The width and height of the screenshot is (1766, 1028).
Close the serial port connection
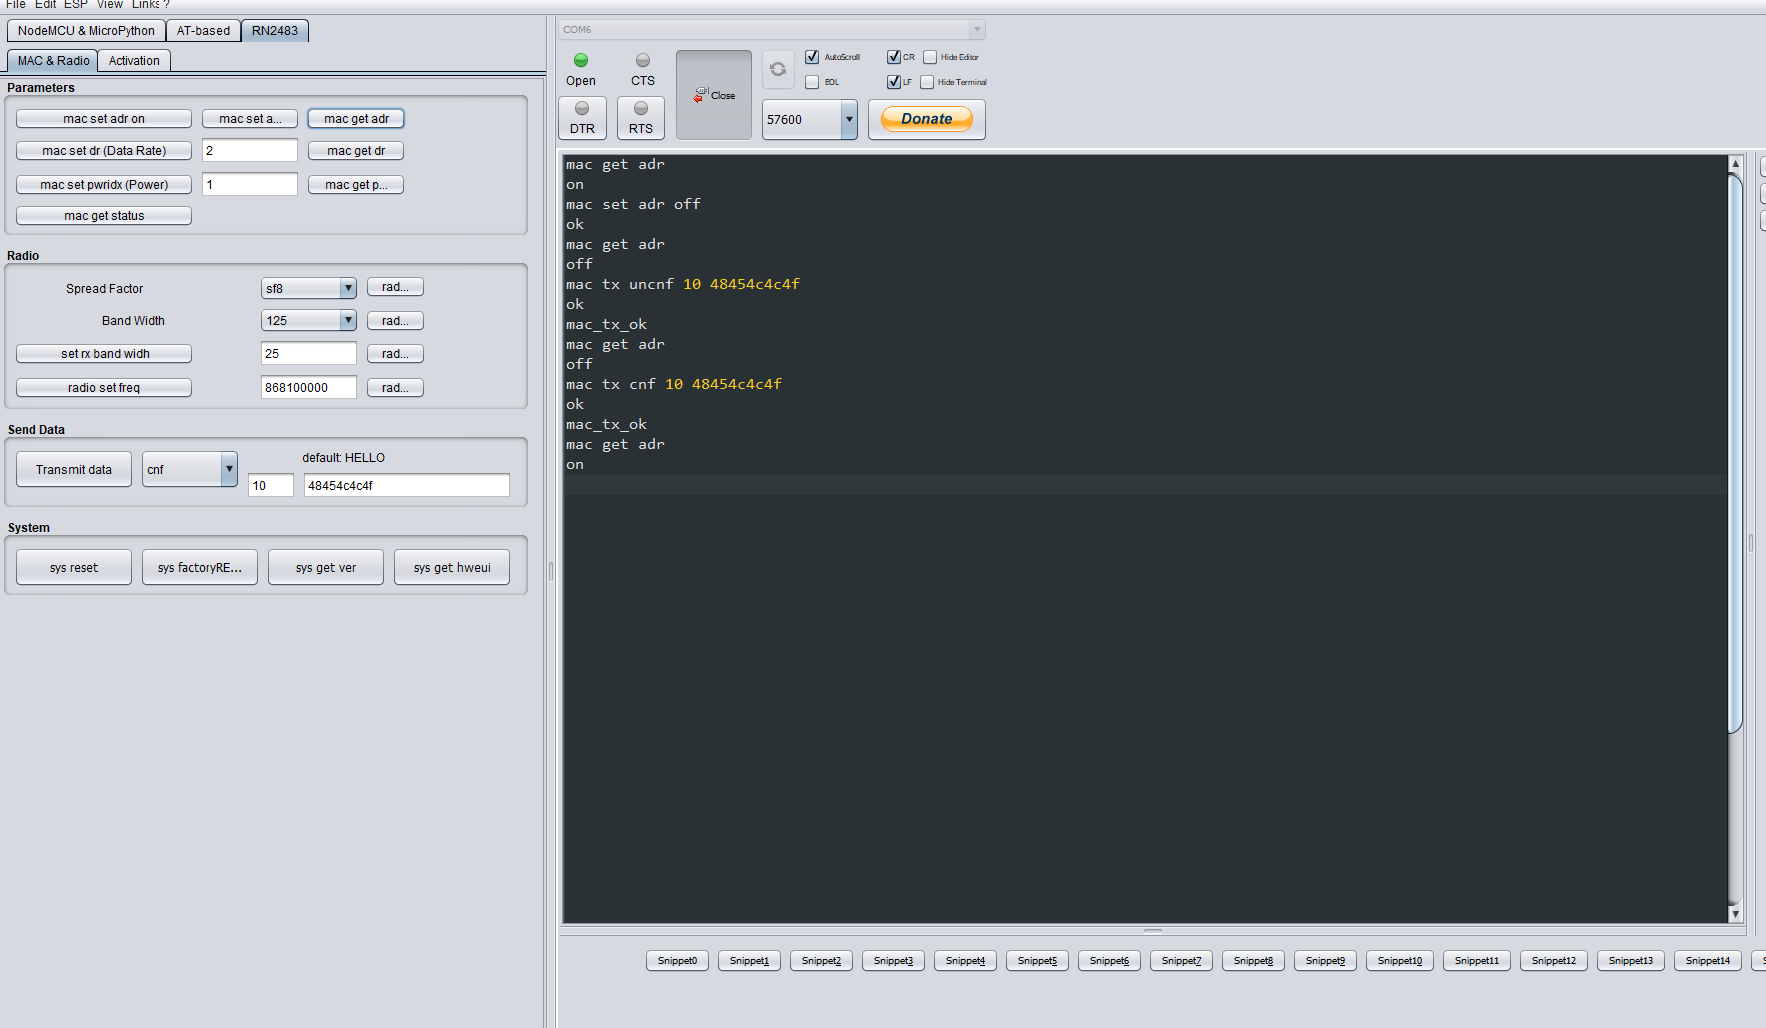[714, 95]
